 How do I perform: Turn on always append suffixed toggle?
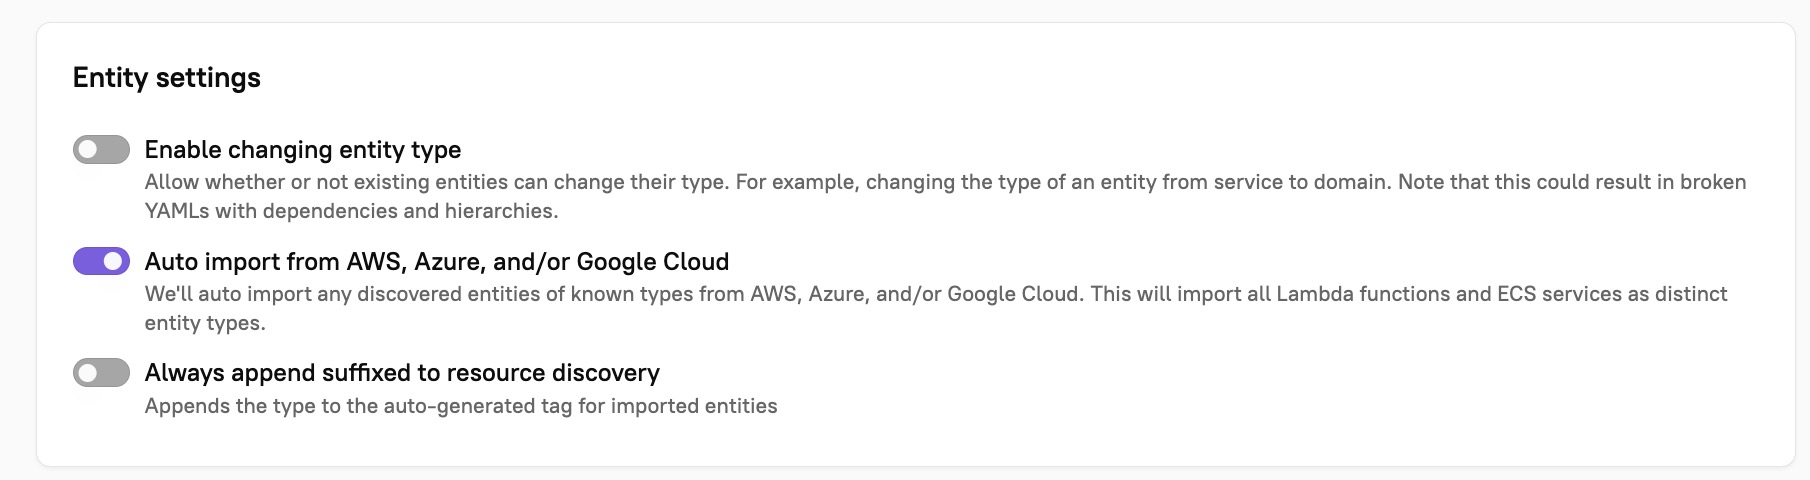coord(101,373)
